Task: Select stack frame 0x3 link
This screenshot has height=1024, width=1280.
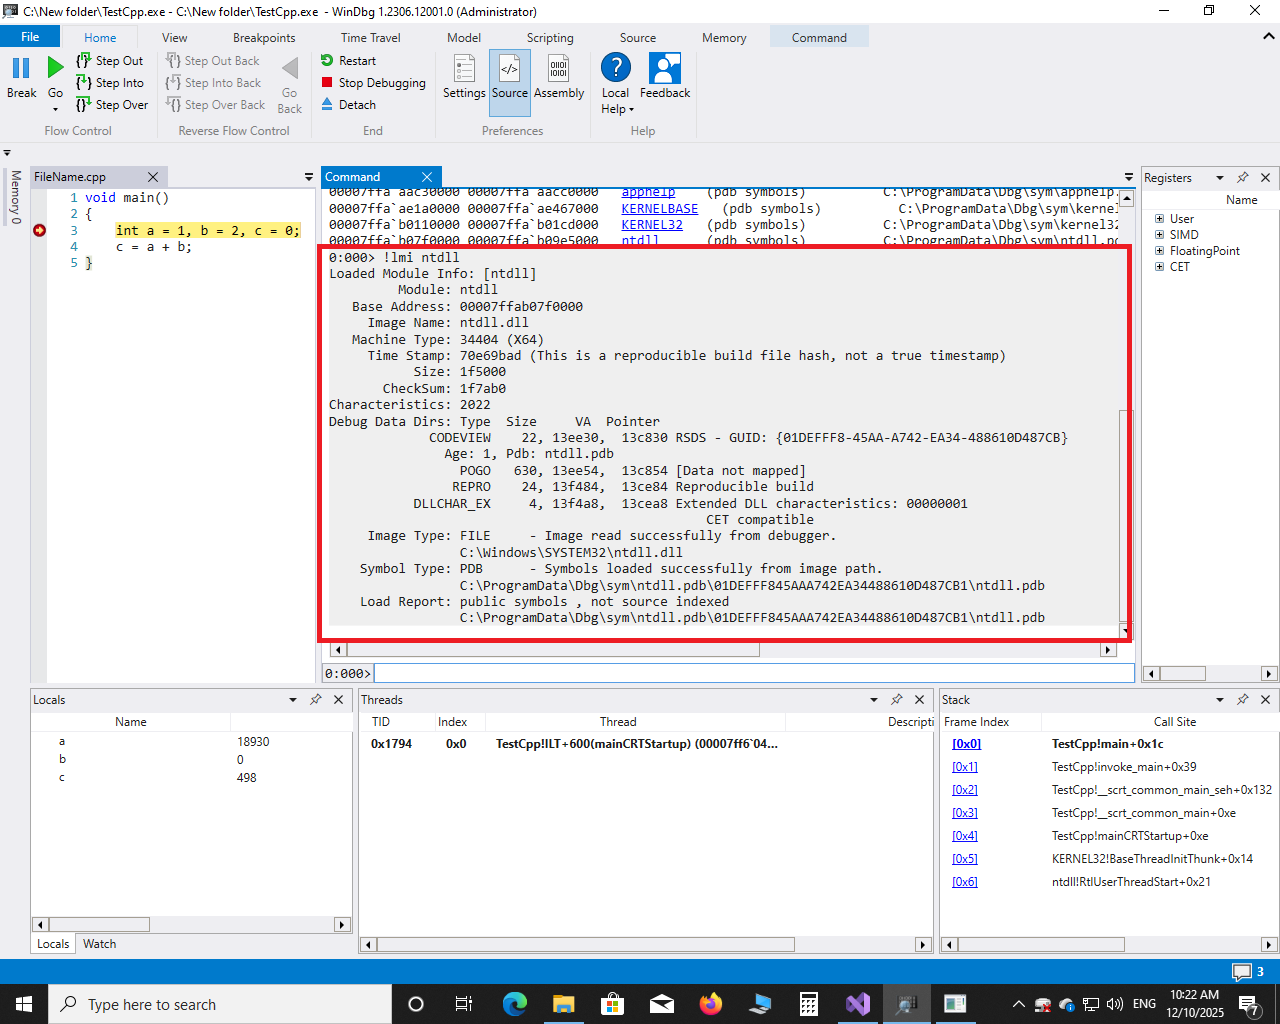Action: (964, 813)
